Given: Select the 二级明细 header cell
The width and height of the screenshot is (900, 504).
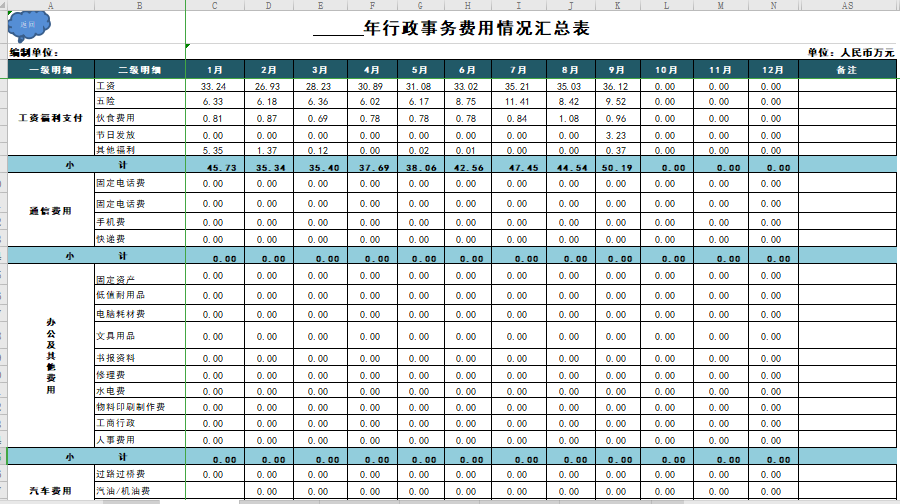Looking at the screenshot, I should click(139, 69).
